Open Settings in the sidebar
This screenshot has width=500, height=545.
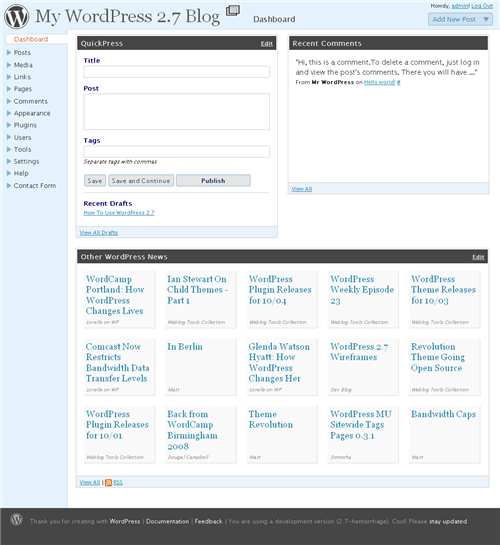pos(26,161)
